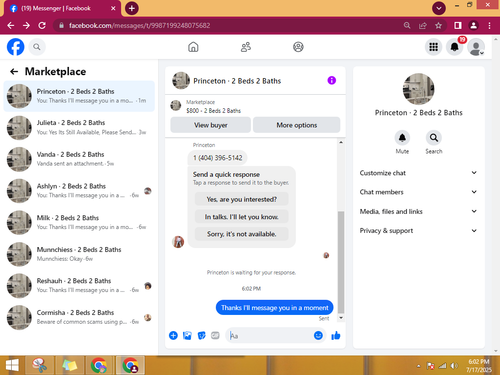Open taskbar volume speaker icon

point(454,366)
